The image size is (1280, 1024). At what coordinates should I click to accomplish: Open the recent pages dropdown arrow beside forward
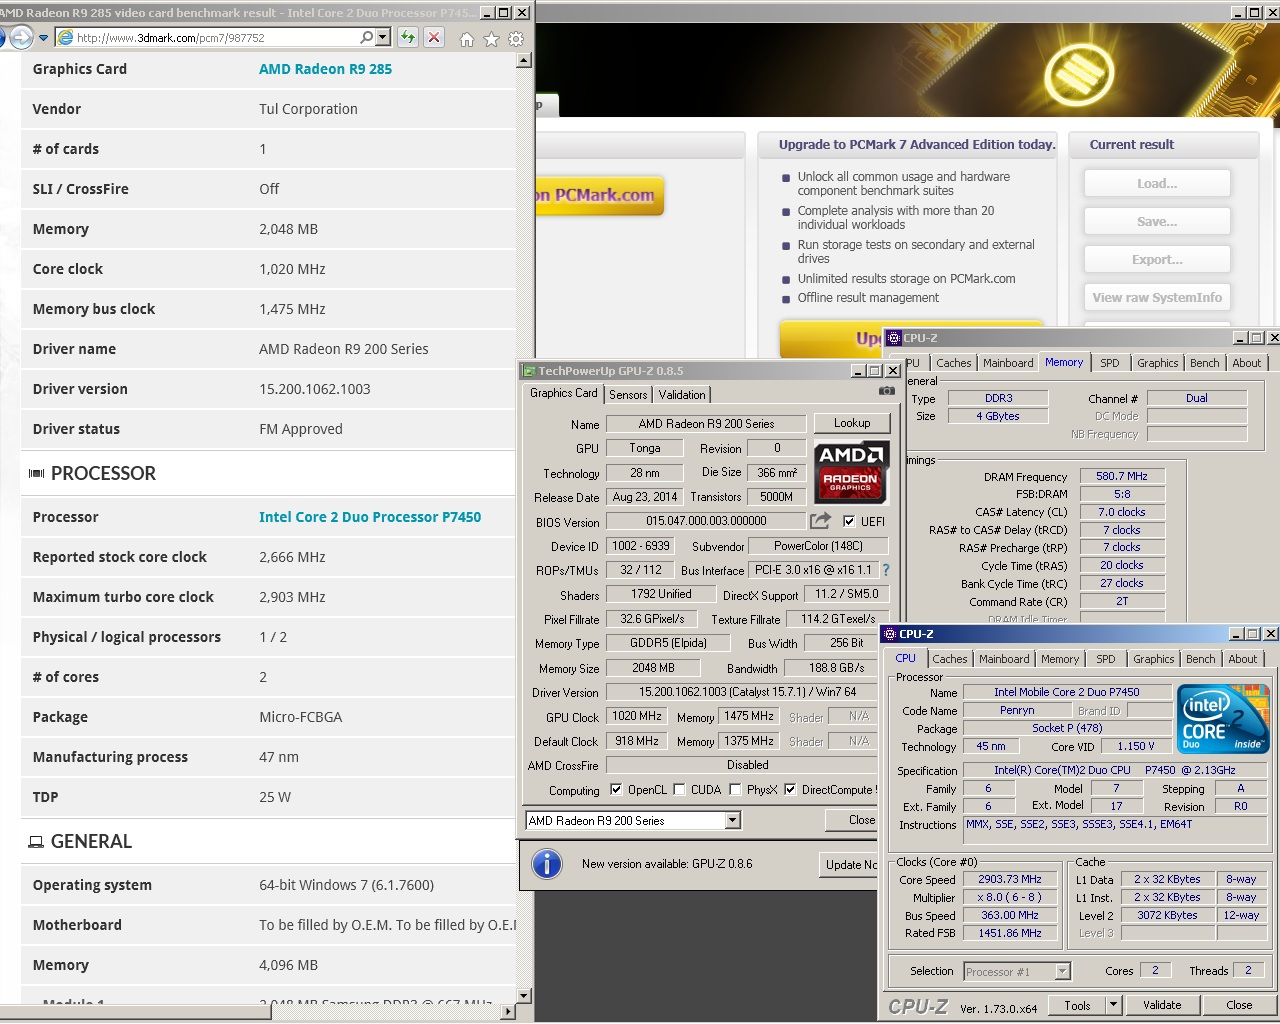coord(43,39)
